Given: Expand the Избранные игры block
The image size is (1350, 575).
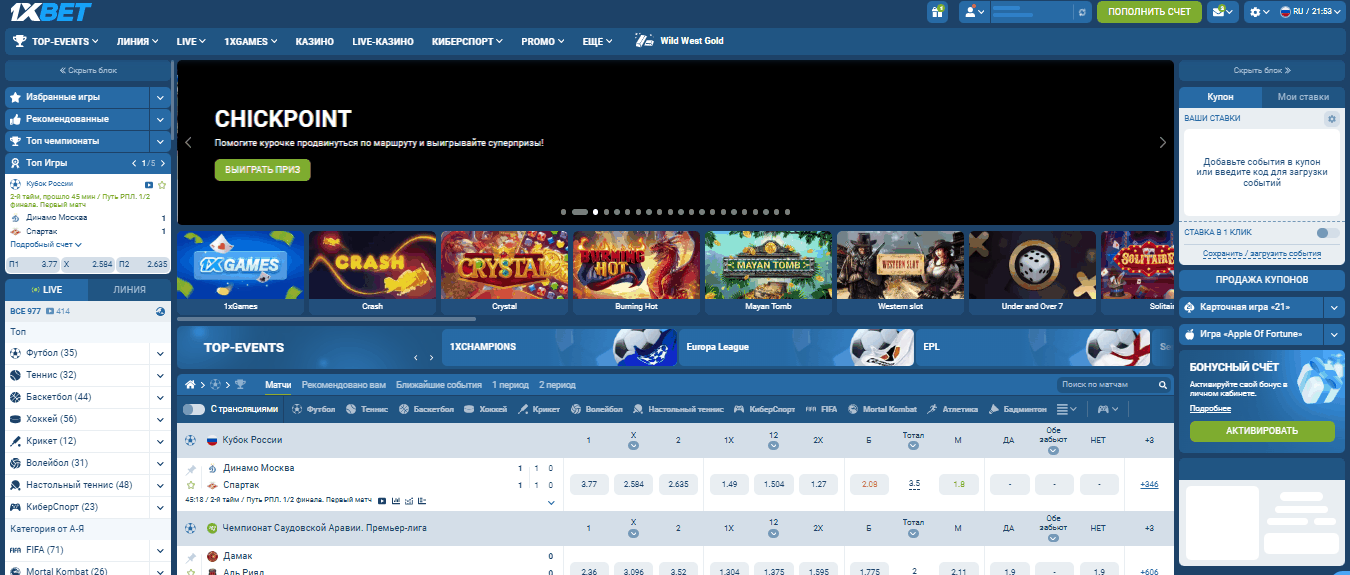Looking at the screenshot, I should coord(160,97).
